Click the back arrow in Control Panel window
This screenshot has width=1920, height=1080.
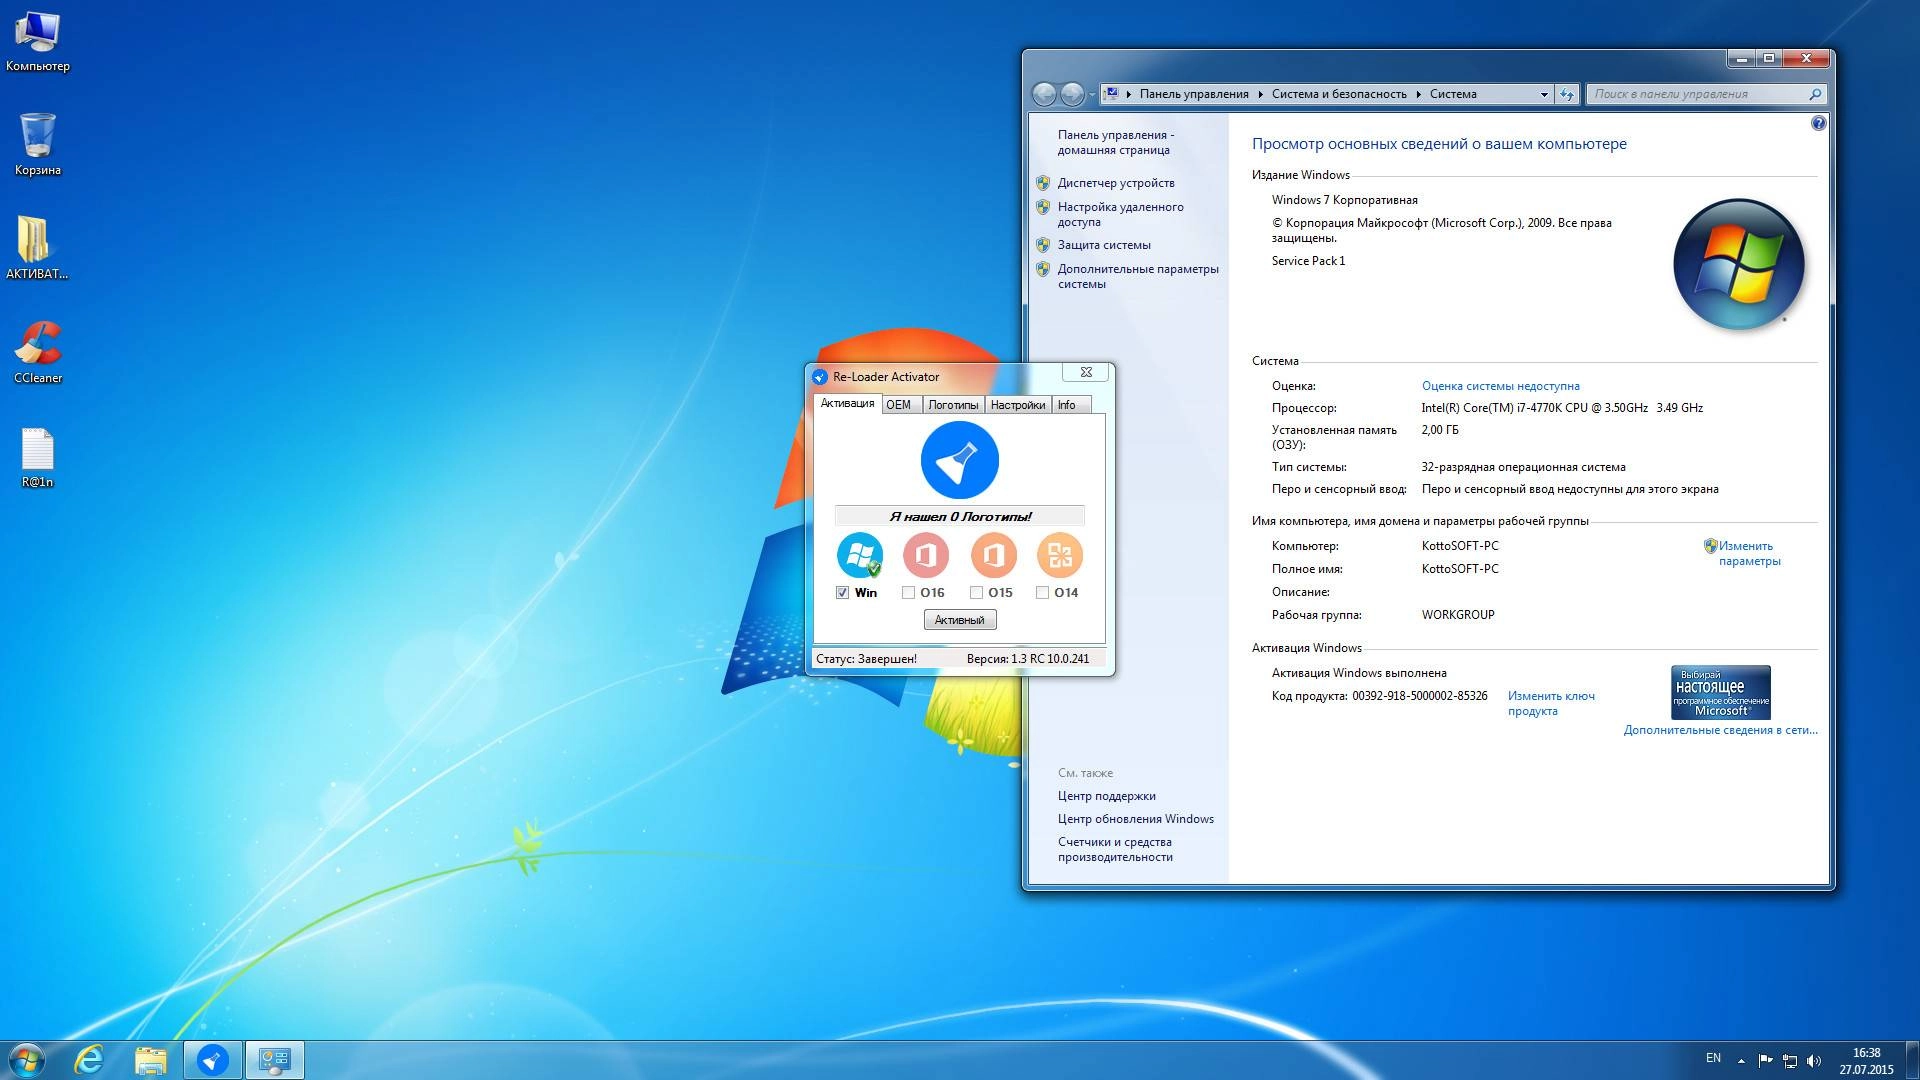pyautogui.click(x=1044, y=94)
